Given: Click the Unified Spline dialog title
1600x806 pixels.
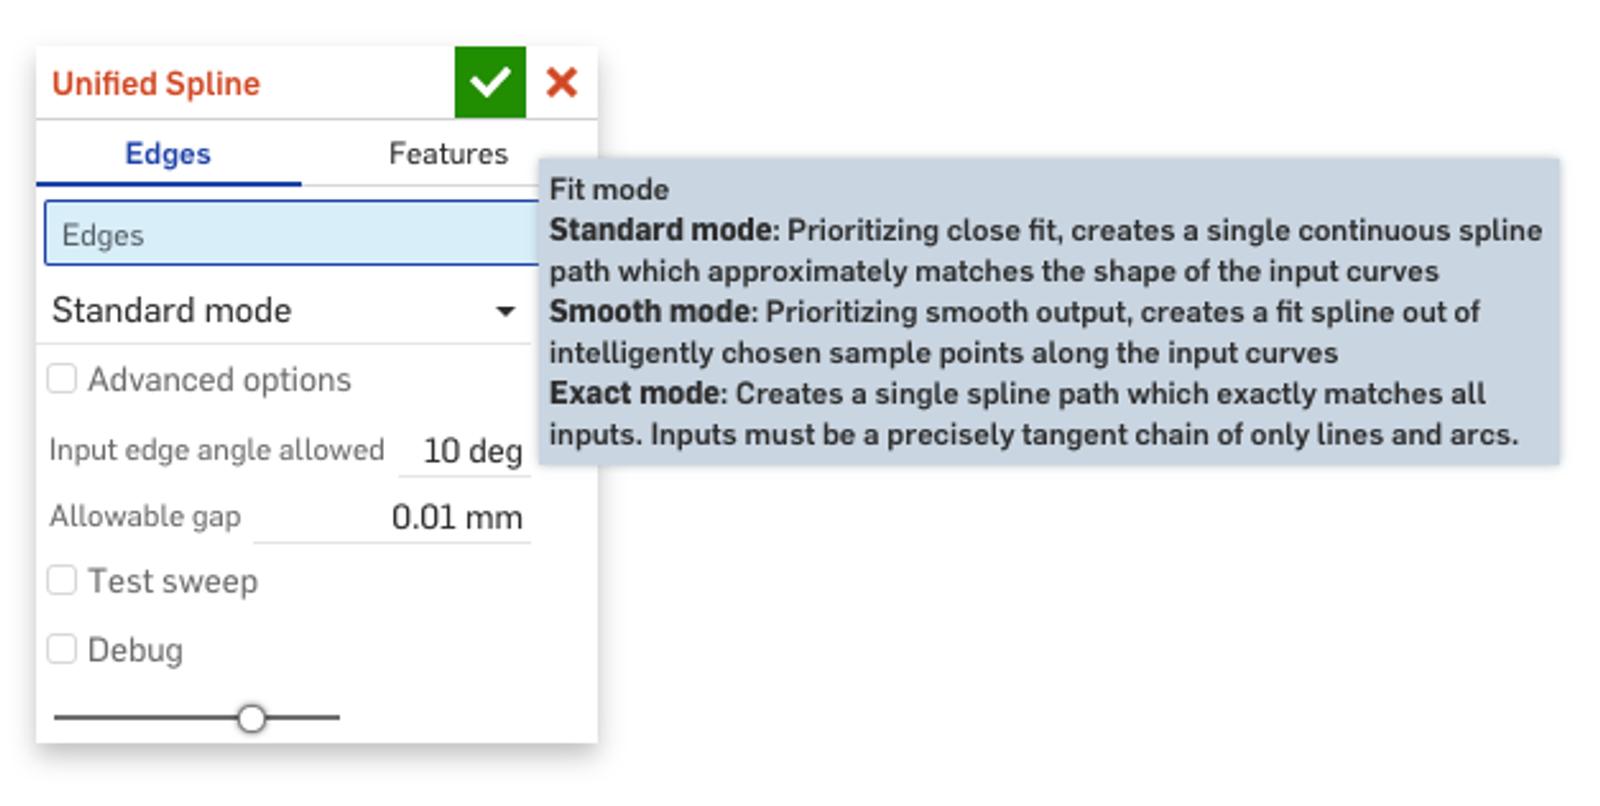Looking at the screenshot, I should 156,84.
